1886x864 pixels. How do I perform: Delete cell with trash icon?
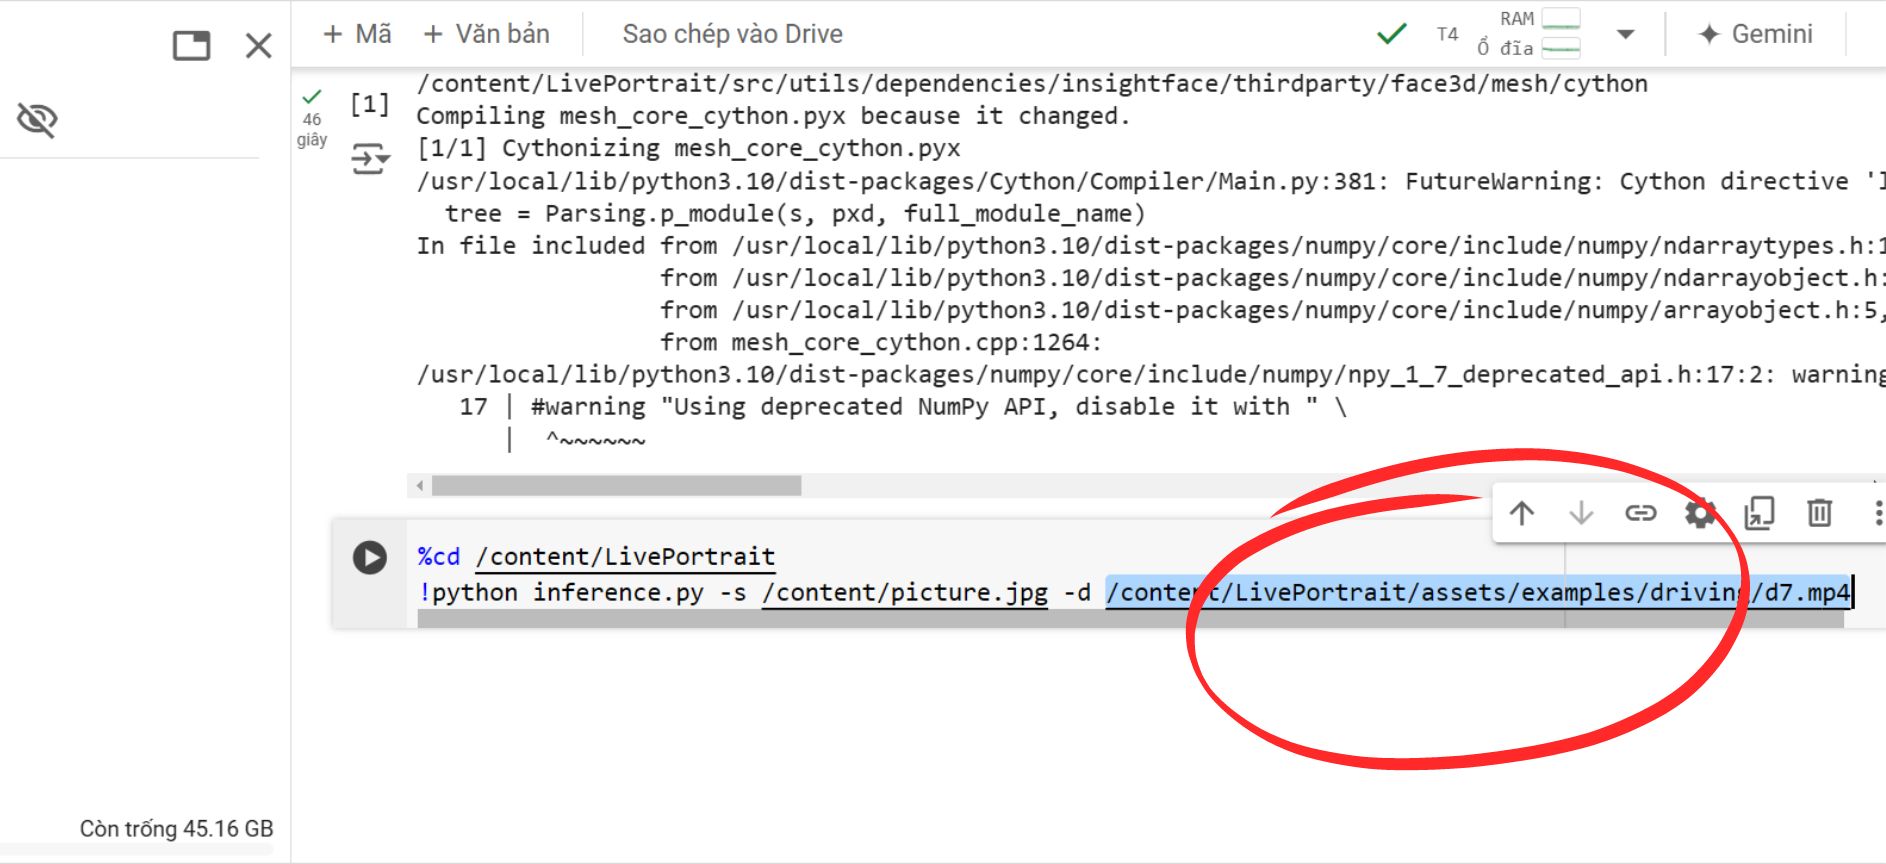coord(1819,513)
